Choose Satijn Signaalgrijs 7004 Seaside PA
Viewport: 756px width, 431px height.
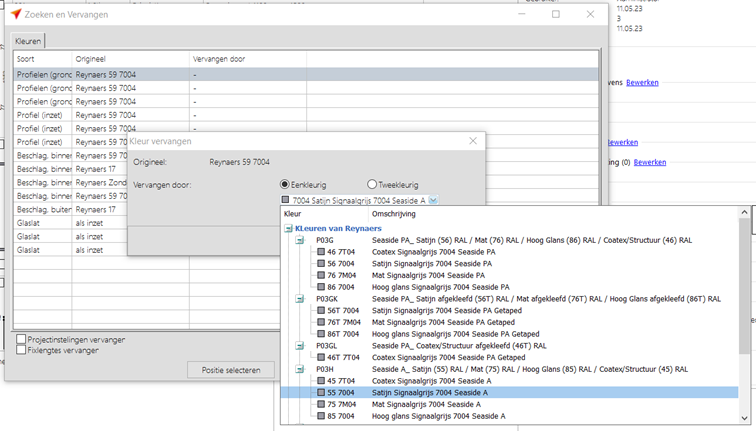pyautogui.click(x=432, y=264)
